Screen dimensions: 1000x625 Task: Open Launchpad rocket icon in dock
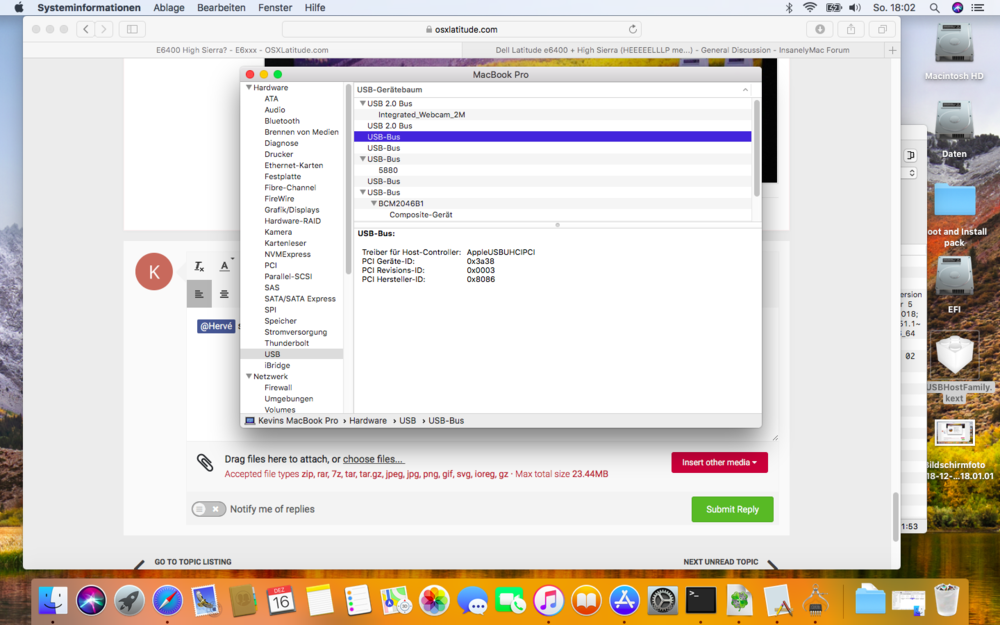[x=129, y=601]
